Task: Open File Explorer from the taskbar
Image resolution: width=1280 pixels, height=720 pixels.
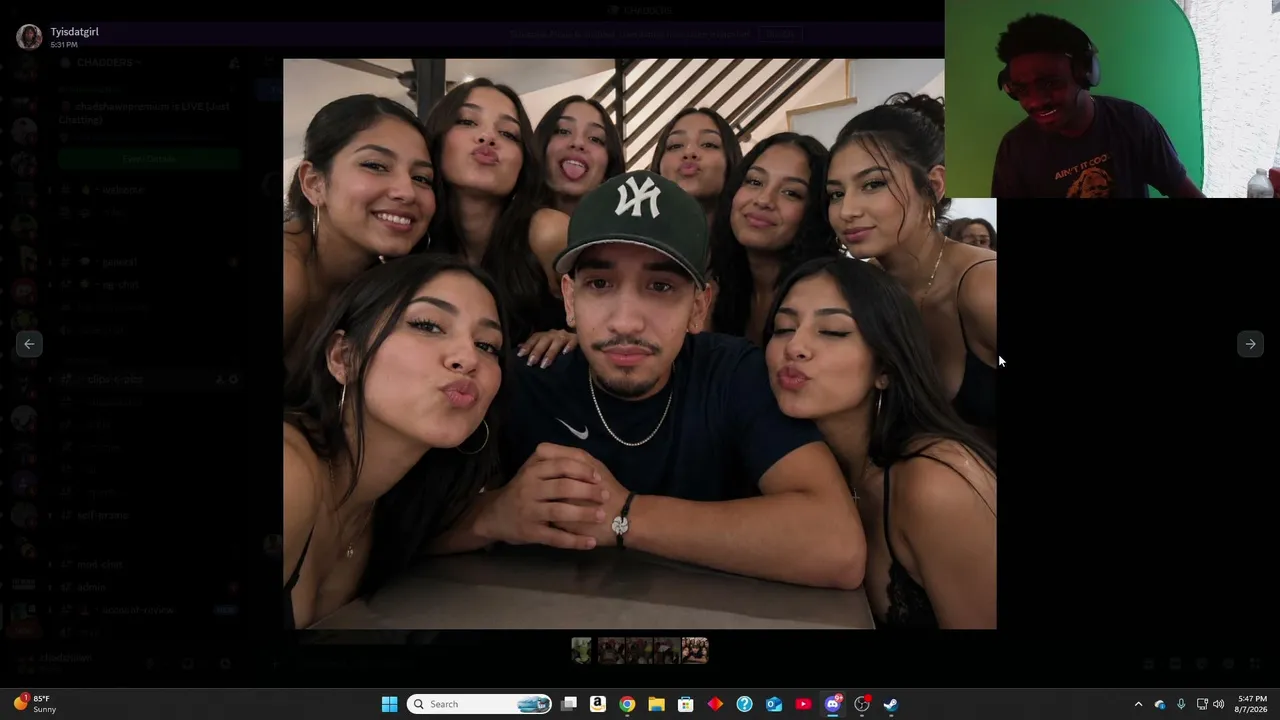Action: (x=656, y=704)
